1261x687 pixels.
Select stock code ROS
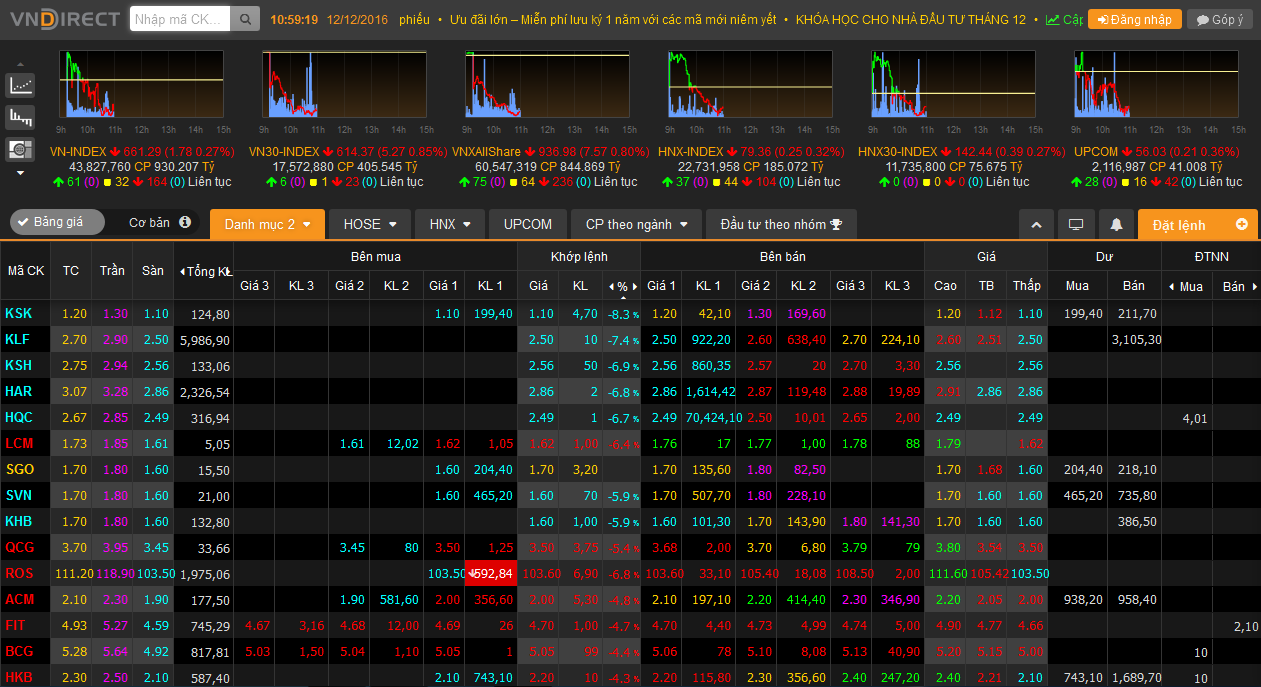click(x=19, y=573)
